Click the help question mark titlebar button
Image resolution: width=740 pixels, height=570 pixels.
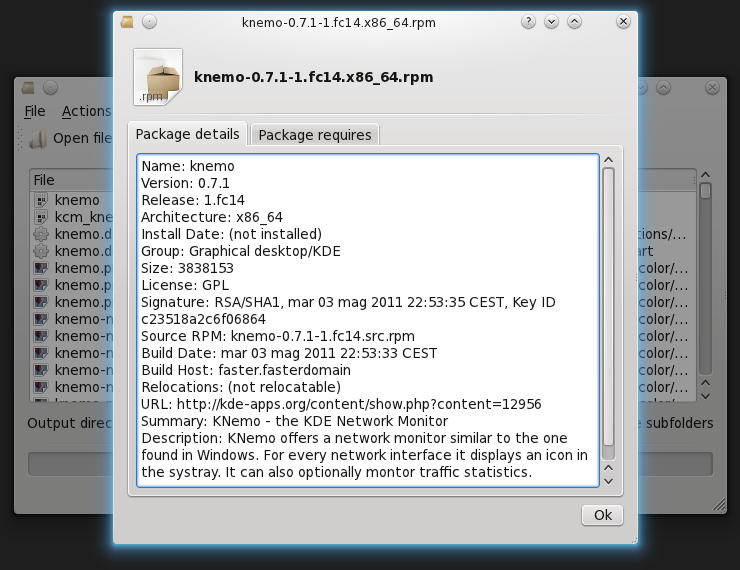coord(529,22)
